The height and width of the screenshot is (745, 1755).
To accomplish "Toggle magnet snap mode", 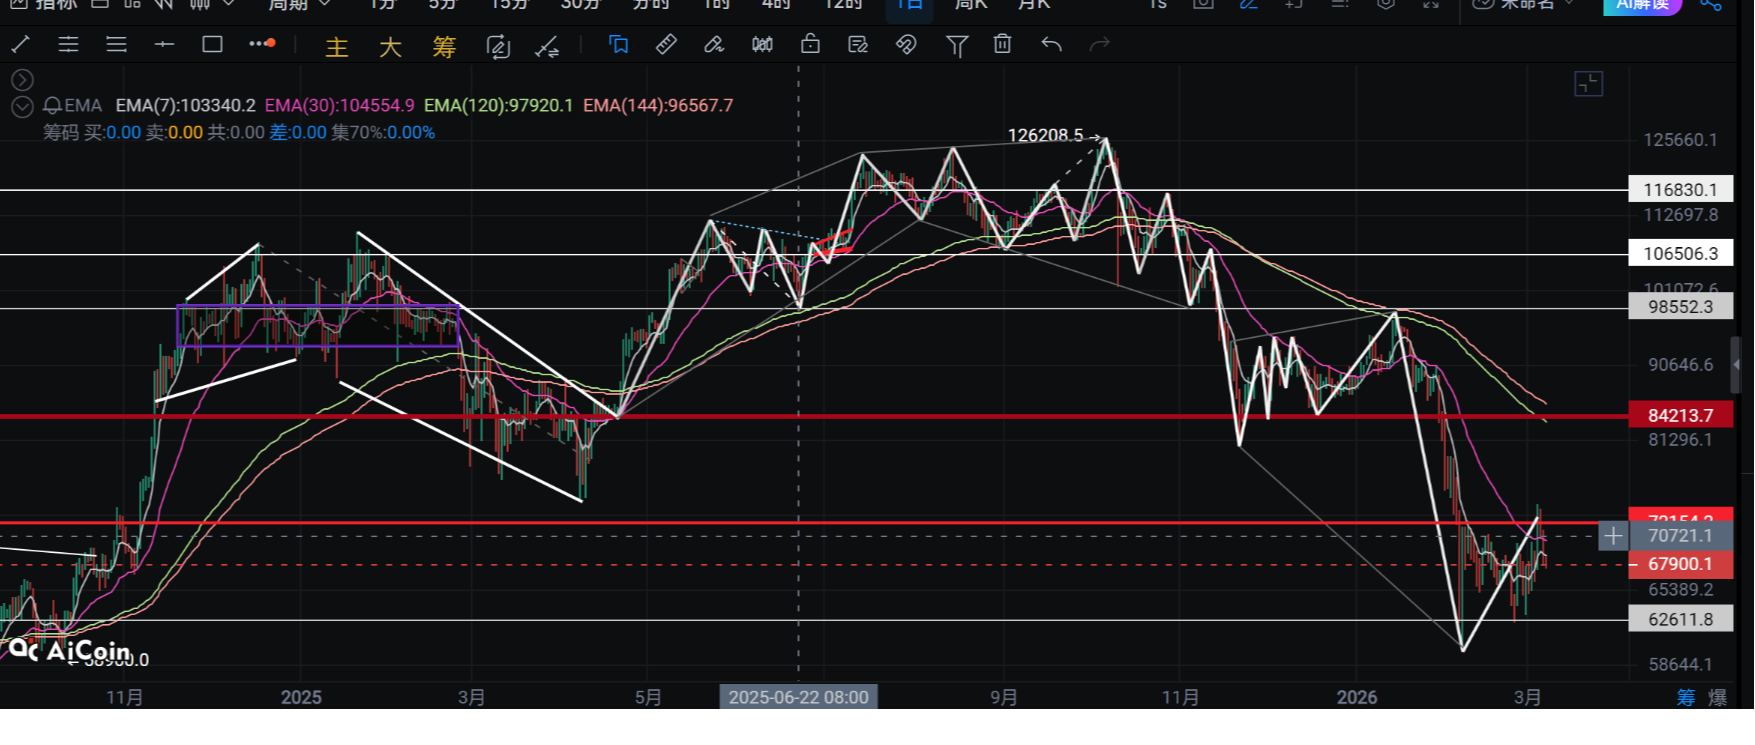I will 906,45.
